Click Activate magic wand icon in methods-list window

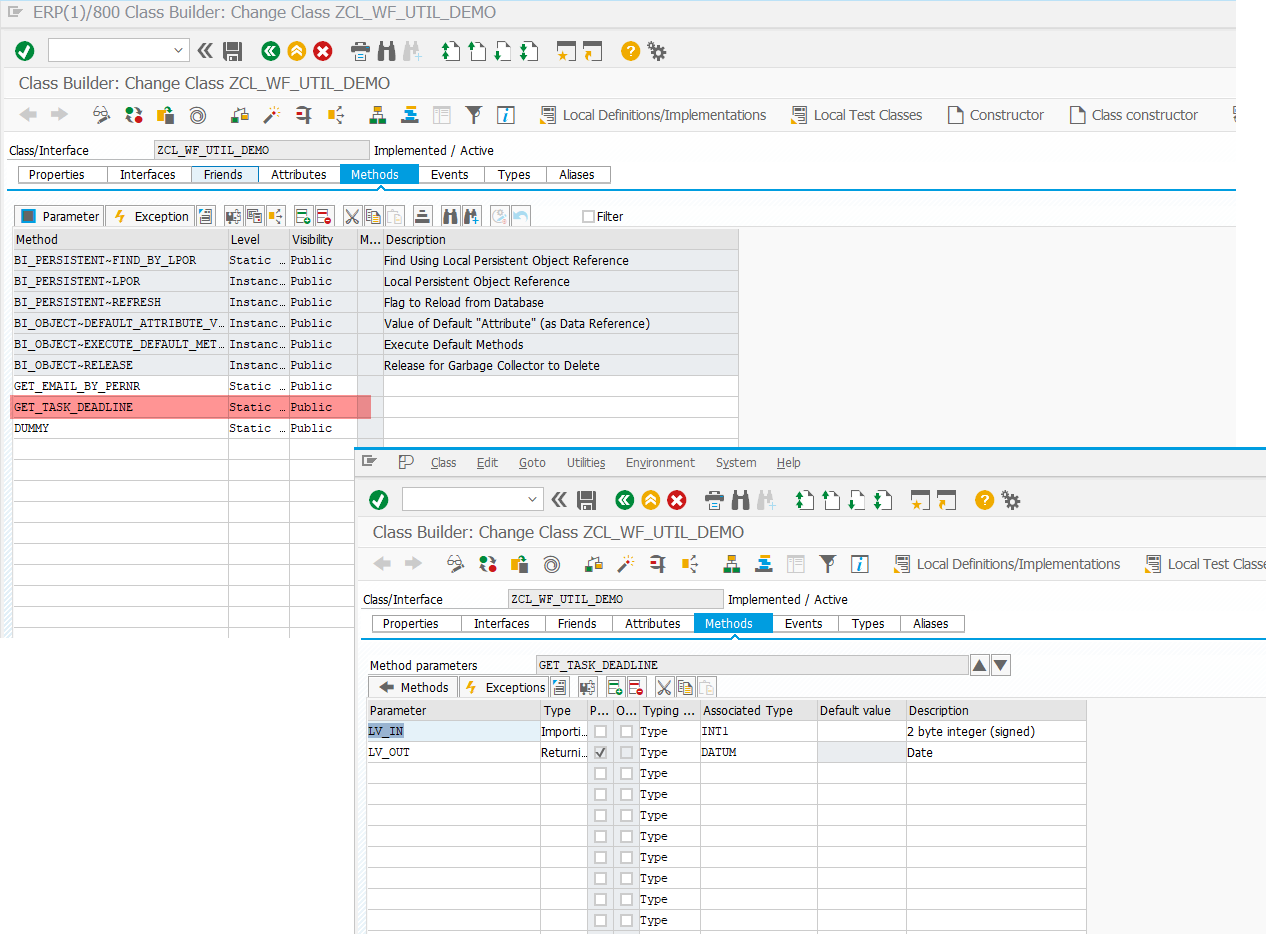(271, 115)
